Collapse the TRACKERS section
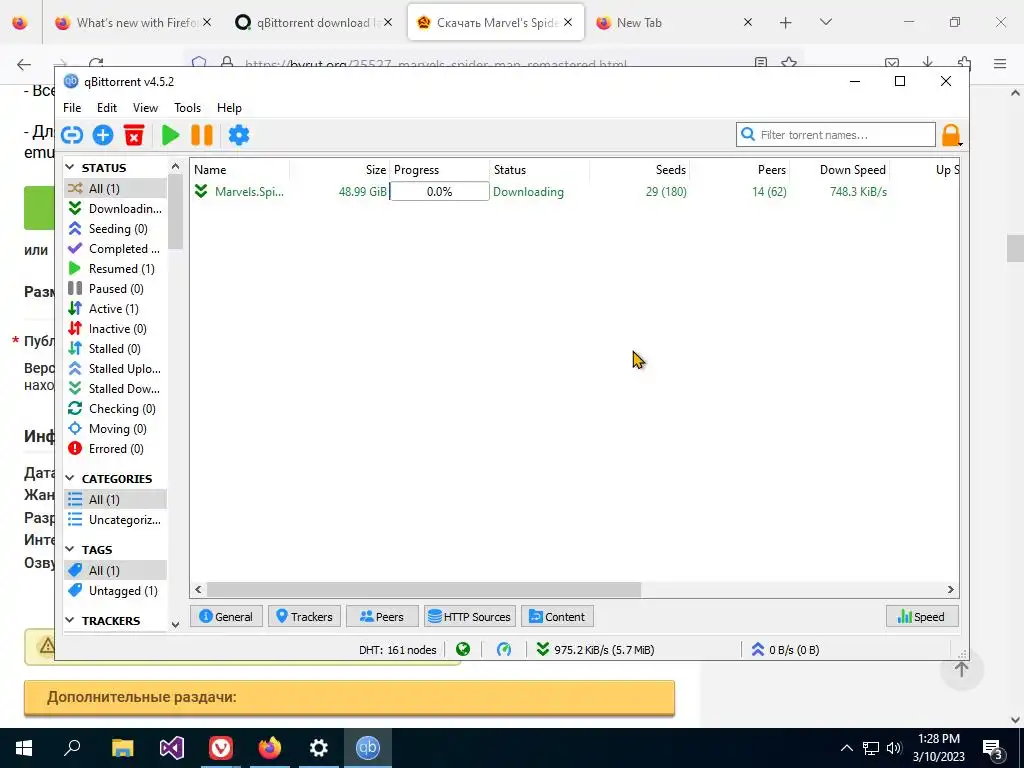 [x=71, y=620]
